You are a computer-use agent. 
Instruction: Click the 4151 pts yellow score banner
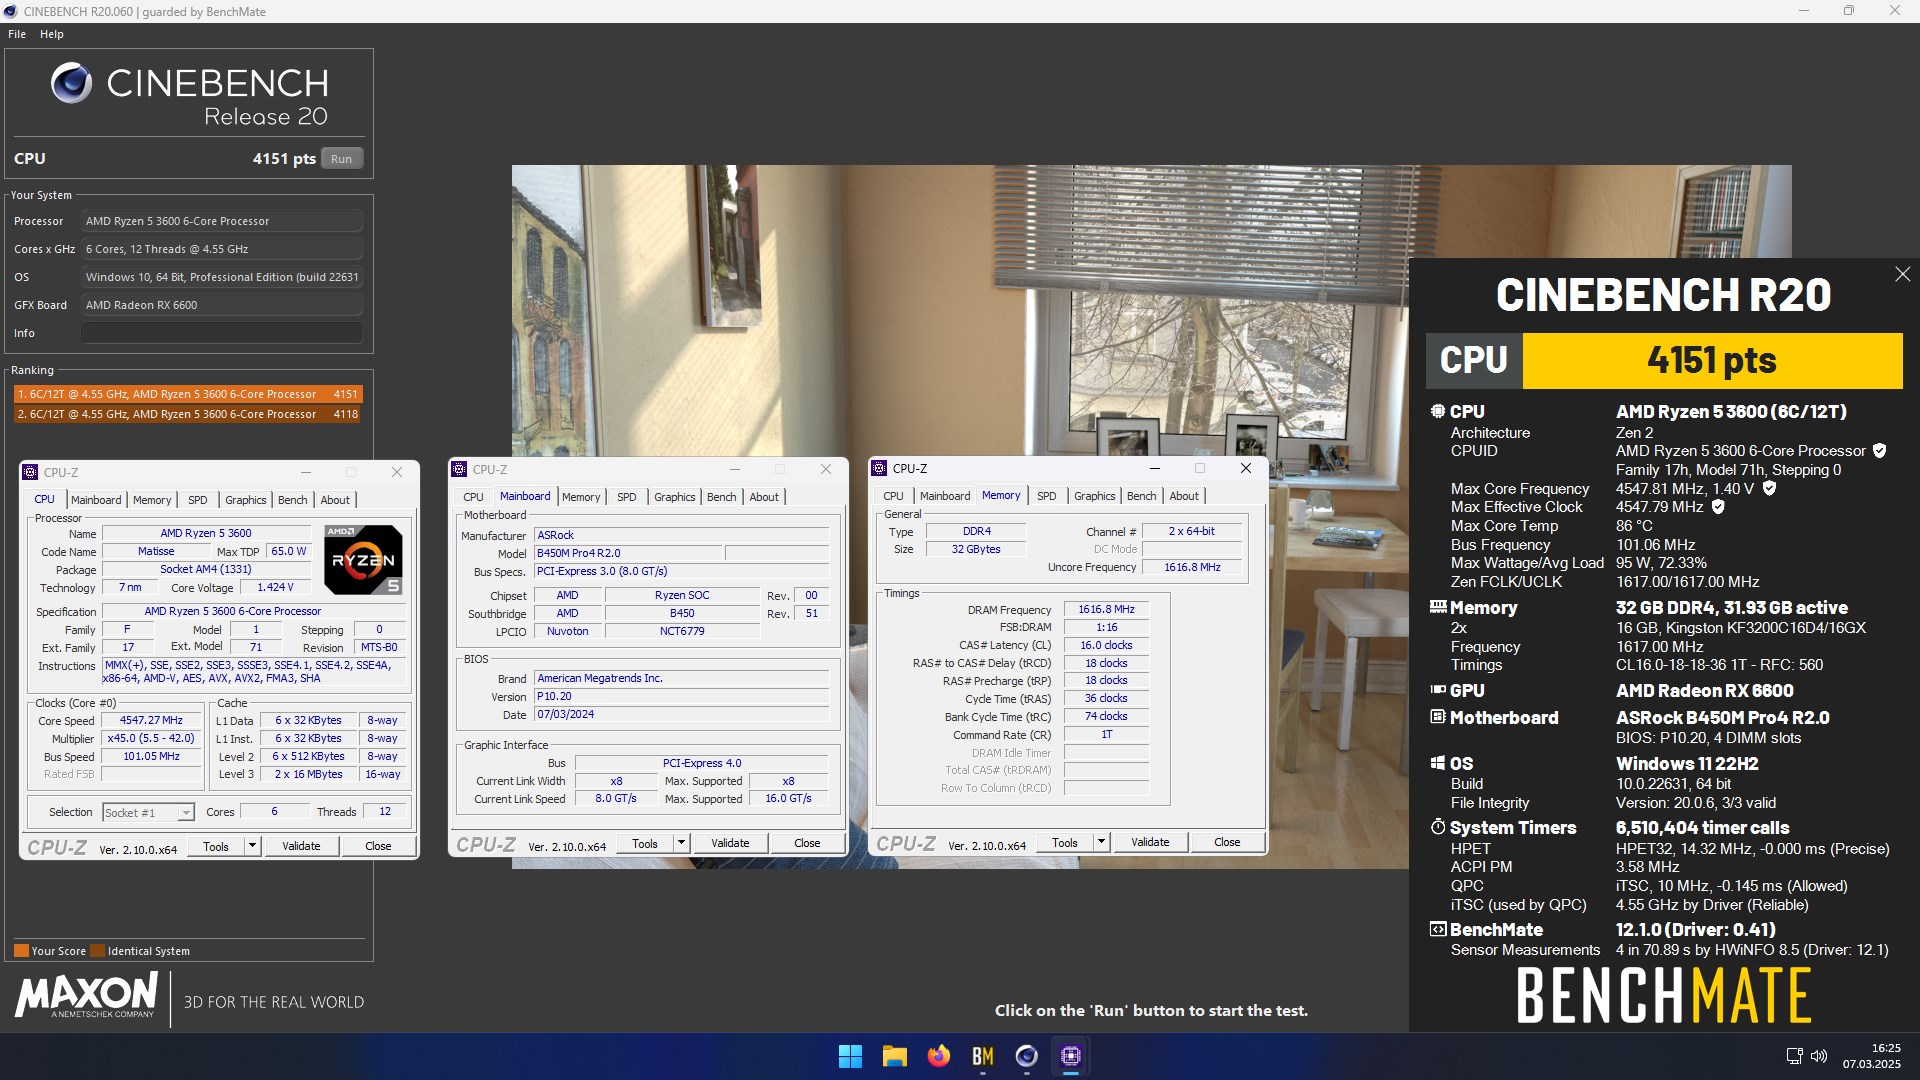1712,360
